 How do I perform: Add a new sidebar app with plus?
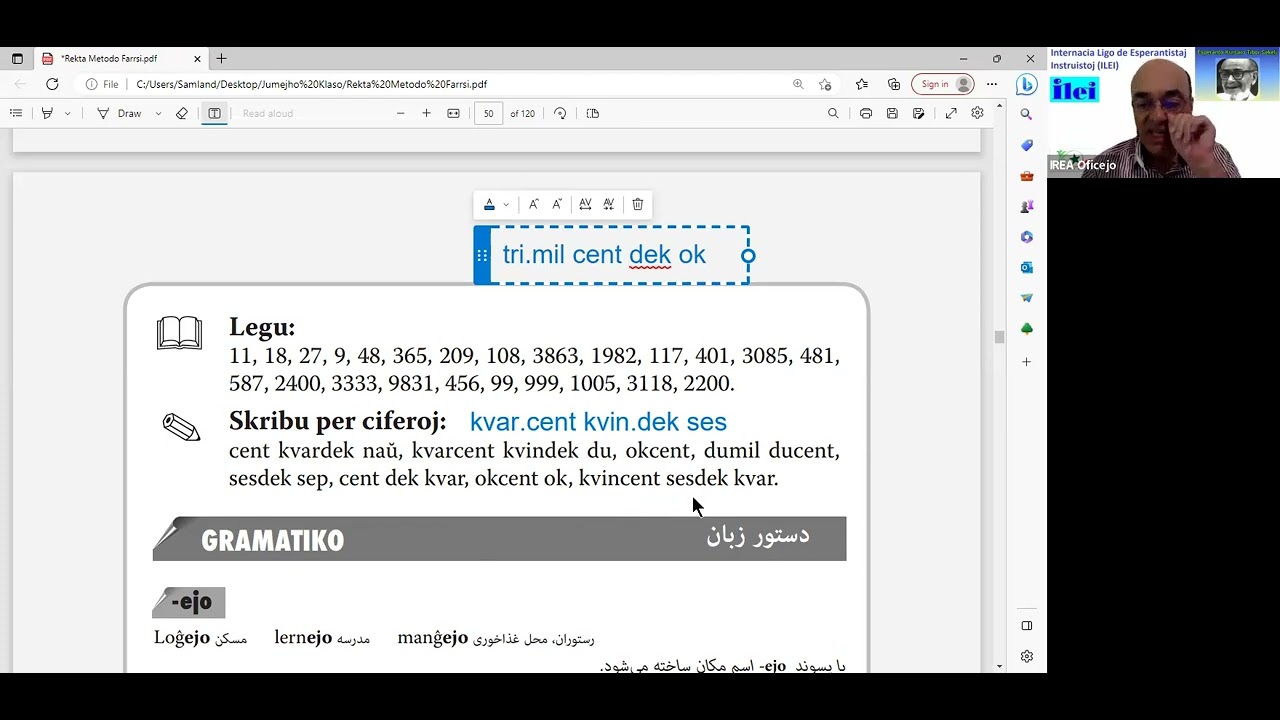click(1026, 361)
